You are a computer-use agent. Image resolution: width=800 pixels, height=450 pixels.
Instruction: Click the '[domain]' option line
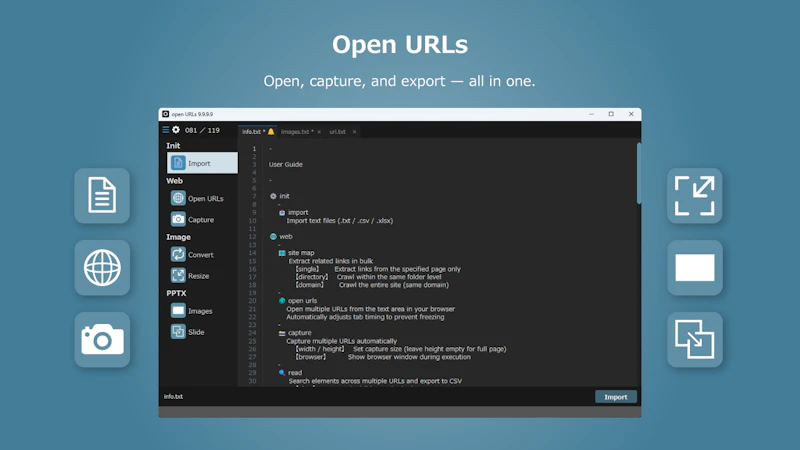(372, 285)
